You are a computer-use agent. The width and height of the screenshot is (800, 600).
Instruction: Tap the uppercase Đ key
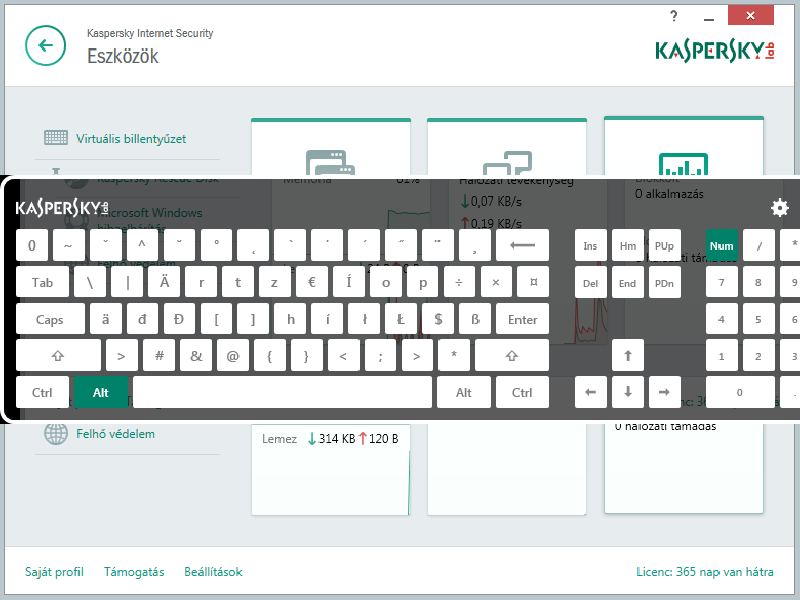tap(179, 319)
